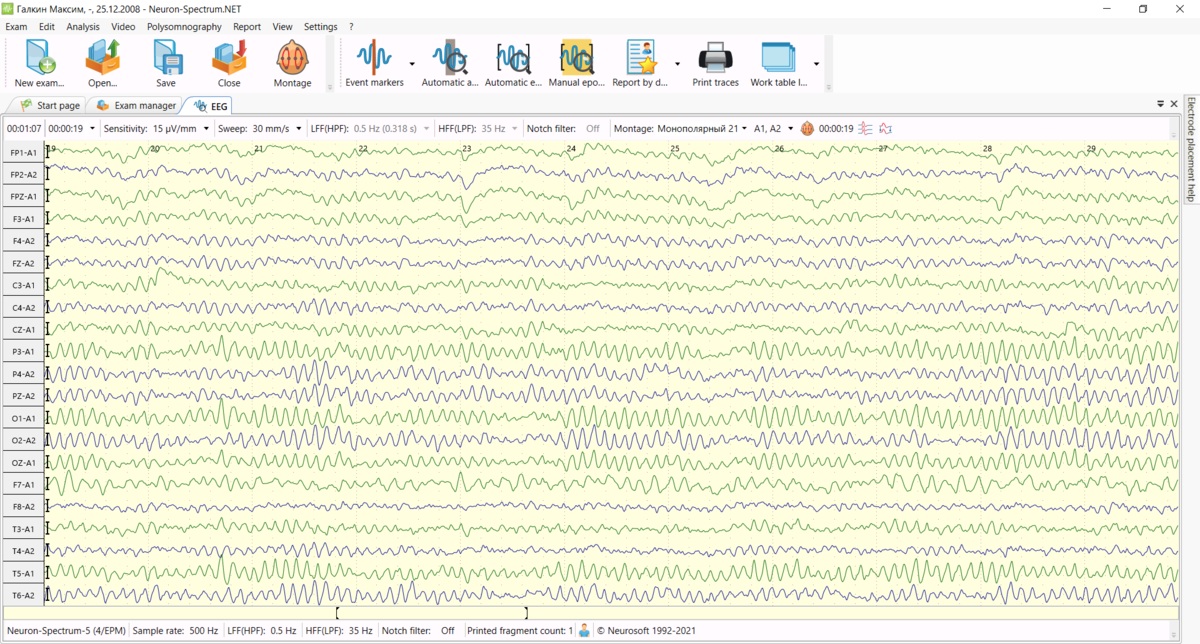Open the Analysis menu

point(83,27)
